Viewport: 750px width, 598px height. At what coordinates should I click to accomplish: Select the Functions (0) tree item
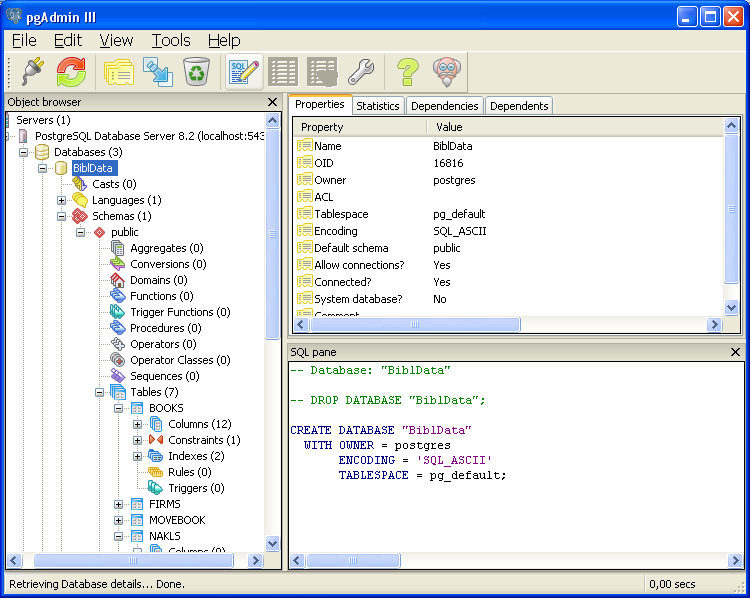162,296
